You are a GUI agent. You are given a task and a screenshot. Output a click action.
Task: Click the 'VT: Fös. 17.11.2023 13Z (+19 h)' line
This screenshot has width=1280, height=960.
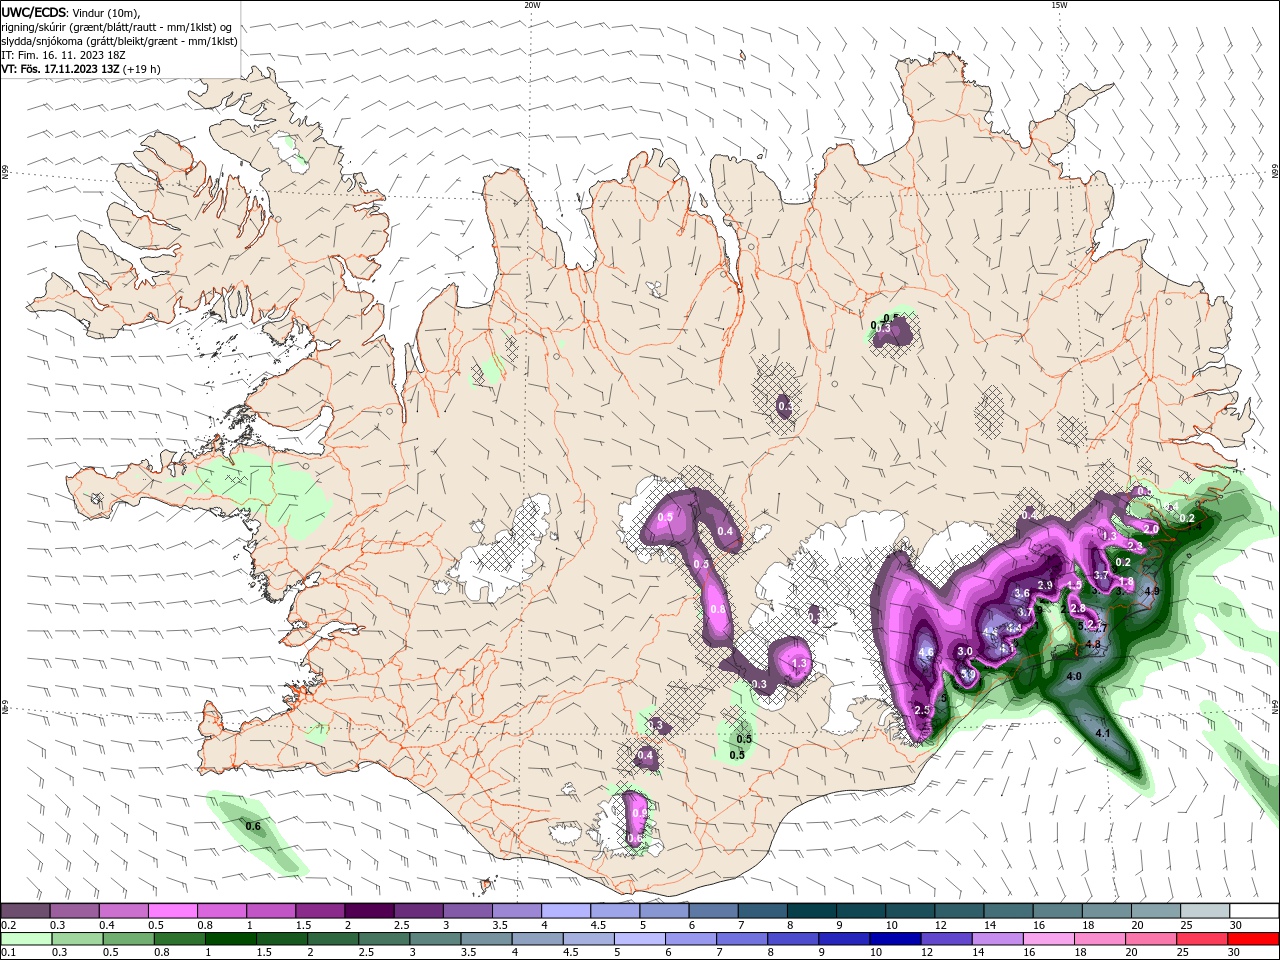pyautogui.click(x=81, y=69)
